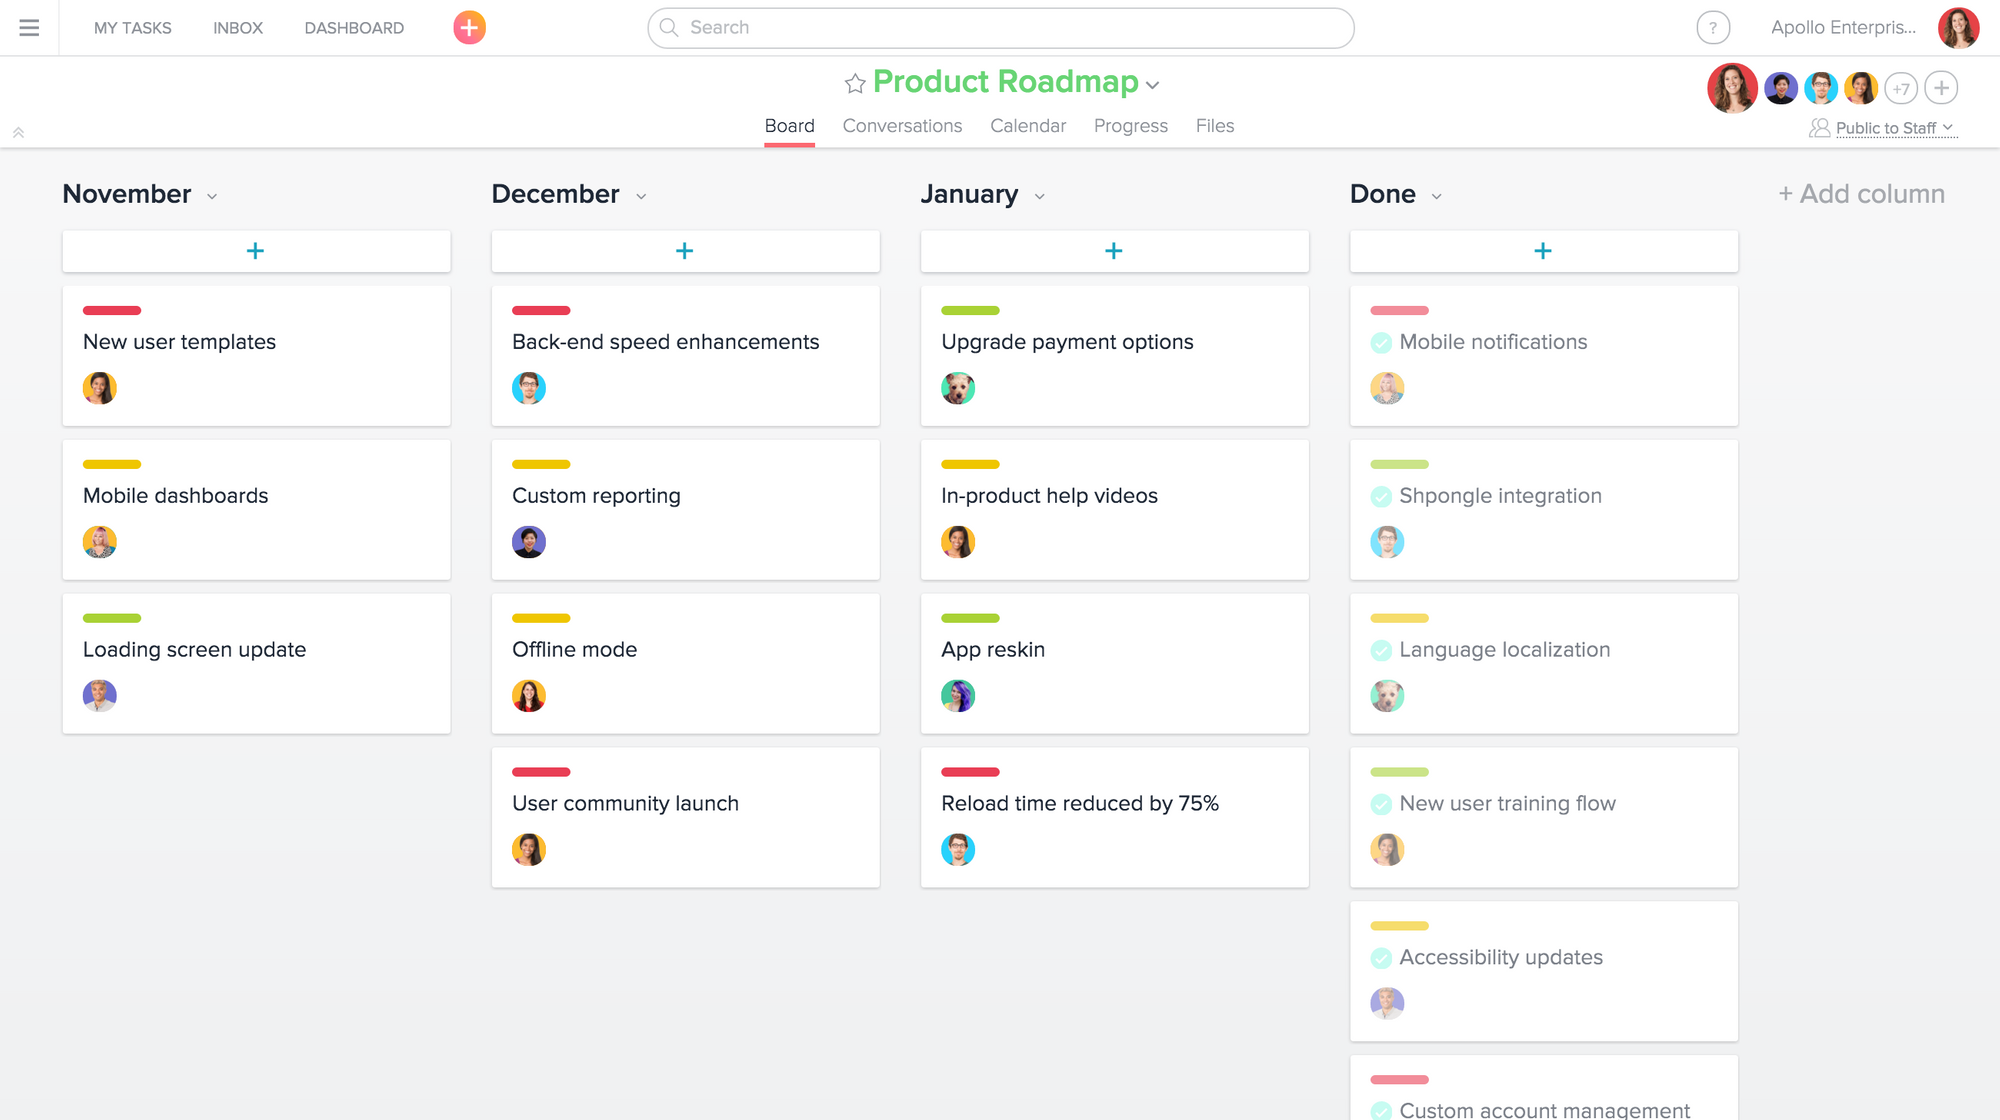The image size is (2000, 1120).
Task: Click assignee avatar on Mobile dashboards
Action: tap(100, 542)
